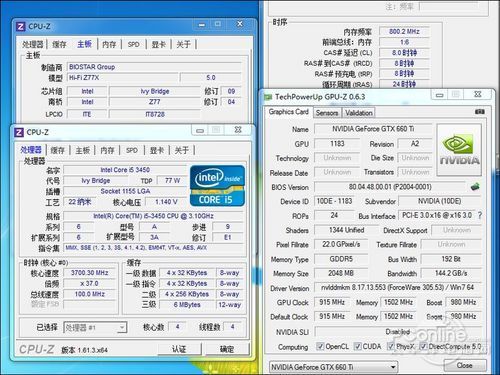Click the 确定 OK button in CPU-Z

click(227, 349)
